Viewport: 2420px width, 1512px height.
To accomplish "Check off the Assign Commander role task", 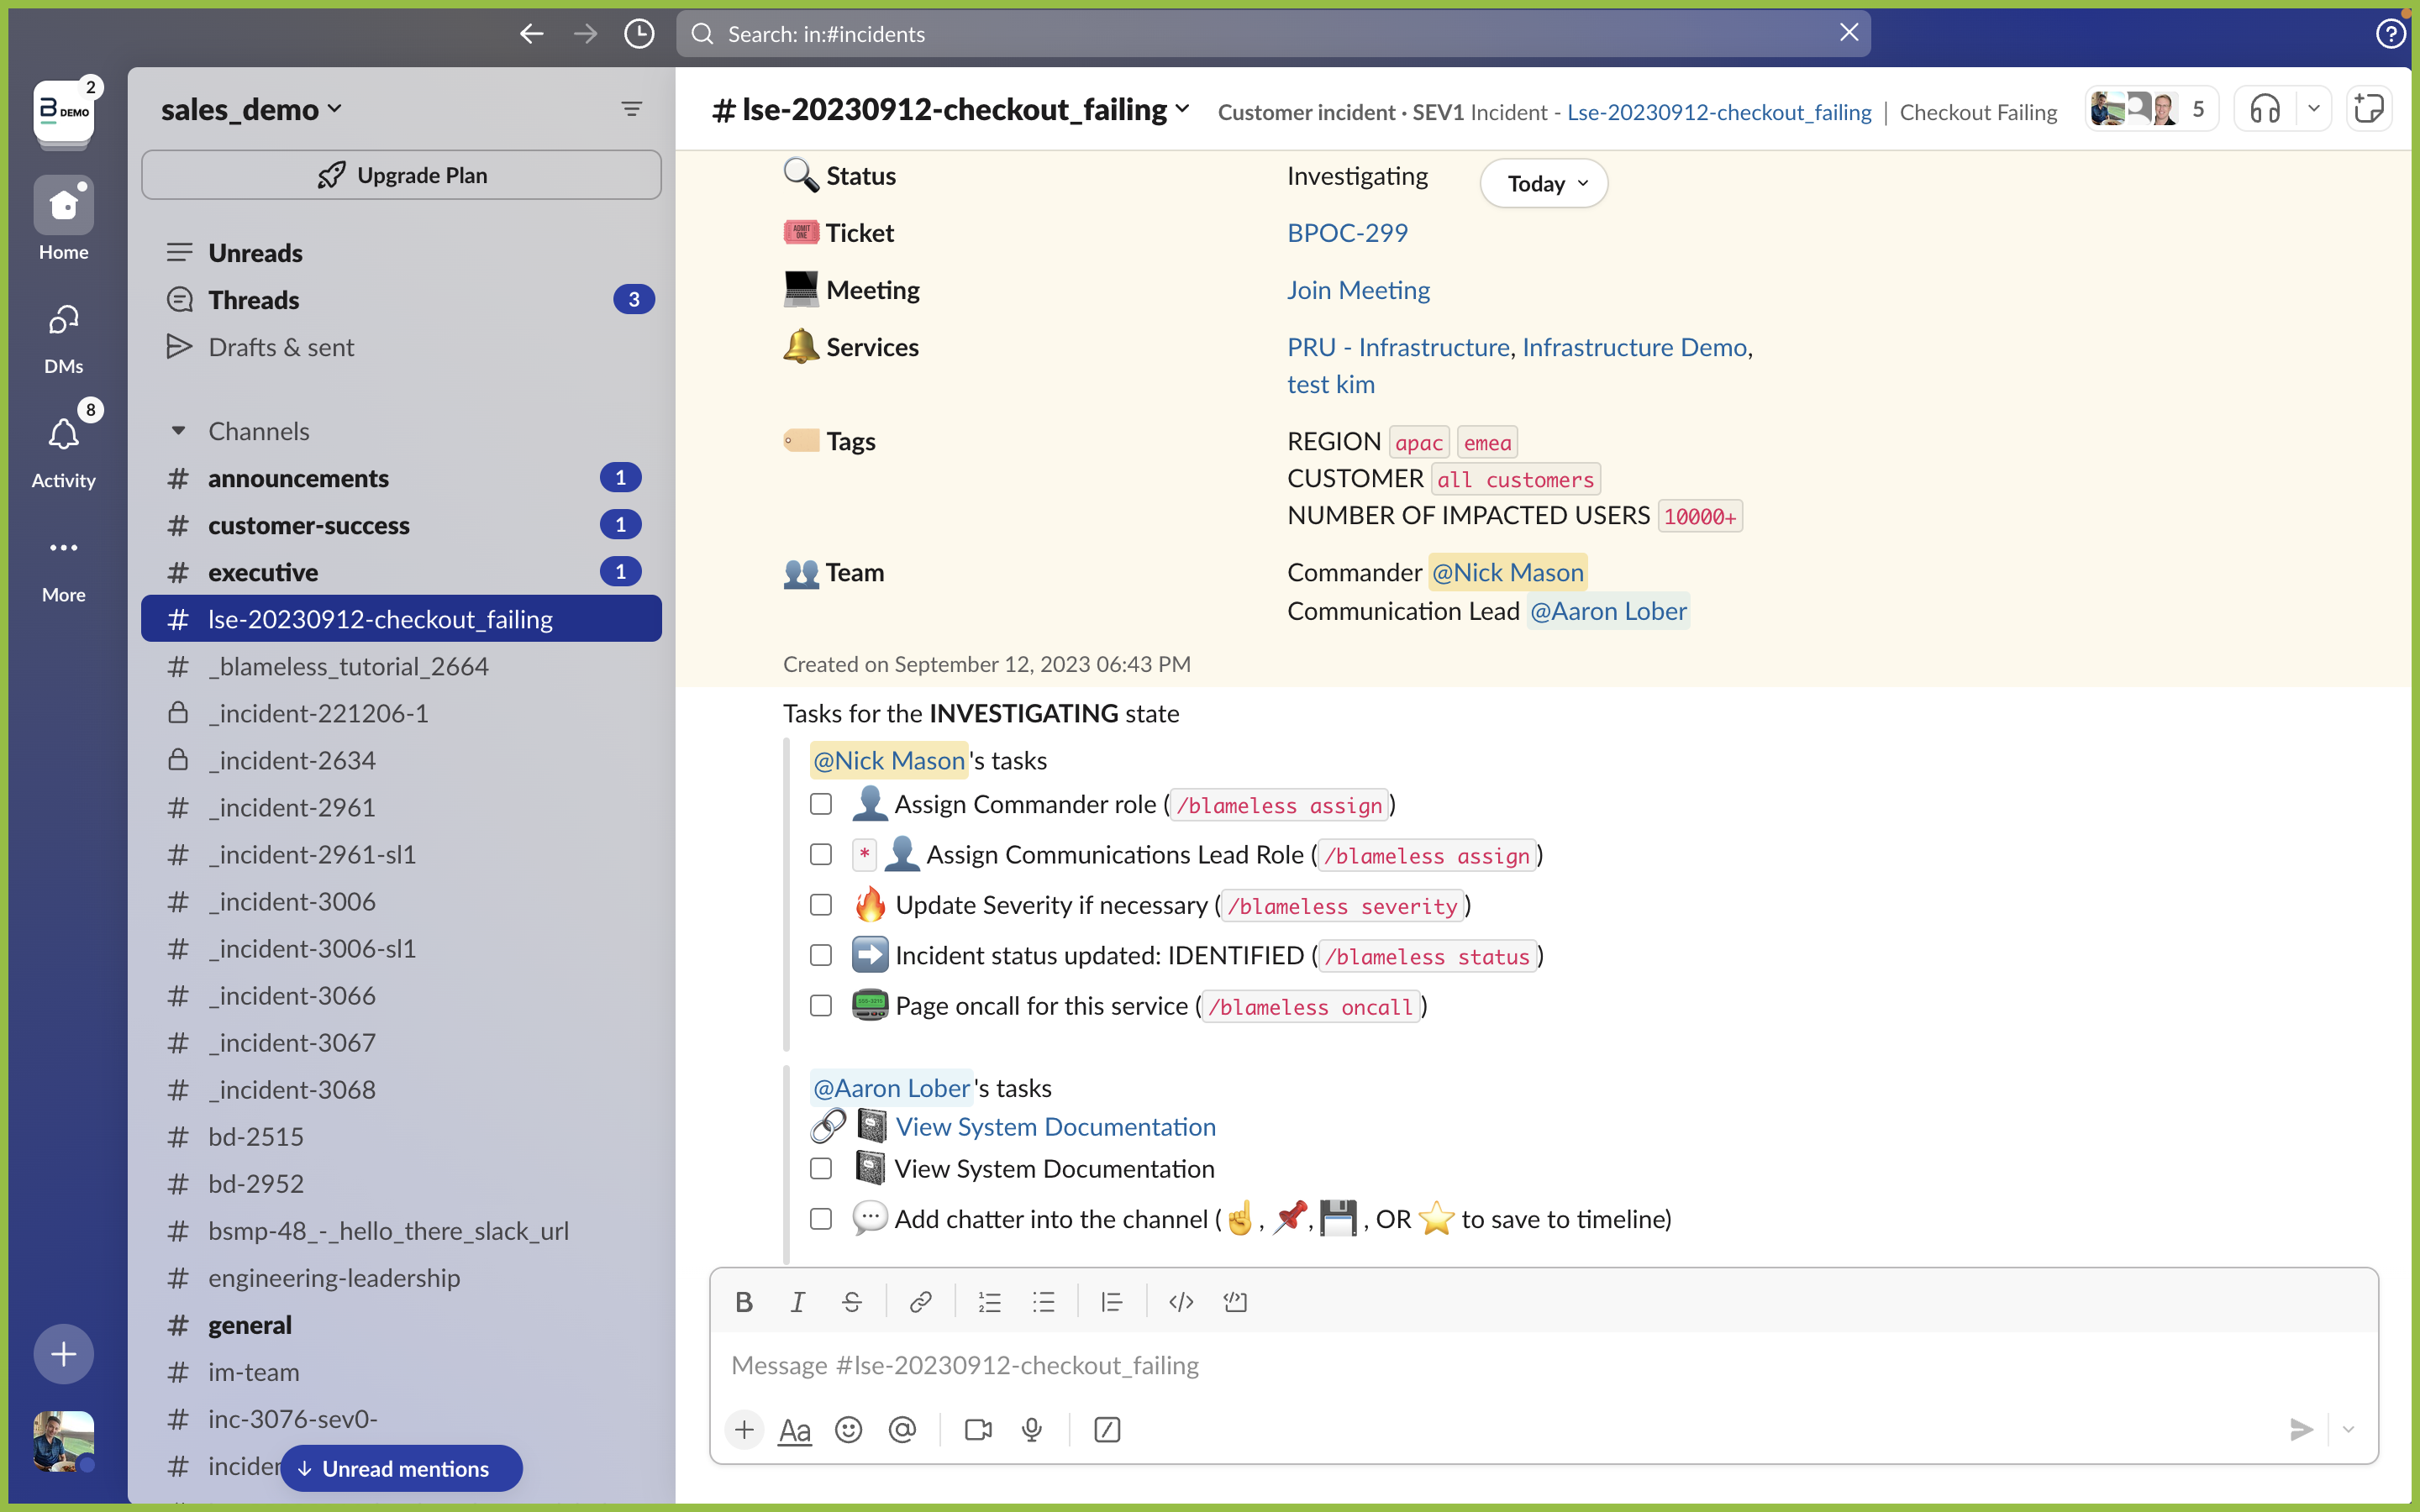I will [x=820, y=804].
